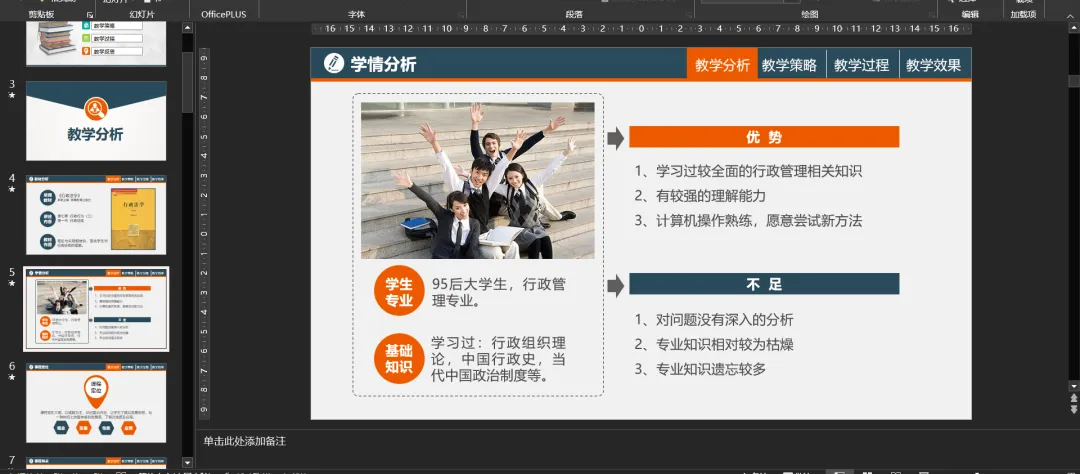
Task: Open the 剪贴板 group dialog launcher
Action: 90,14
